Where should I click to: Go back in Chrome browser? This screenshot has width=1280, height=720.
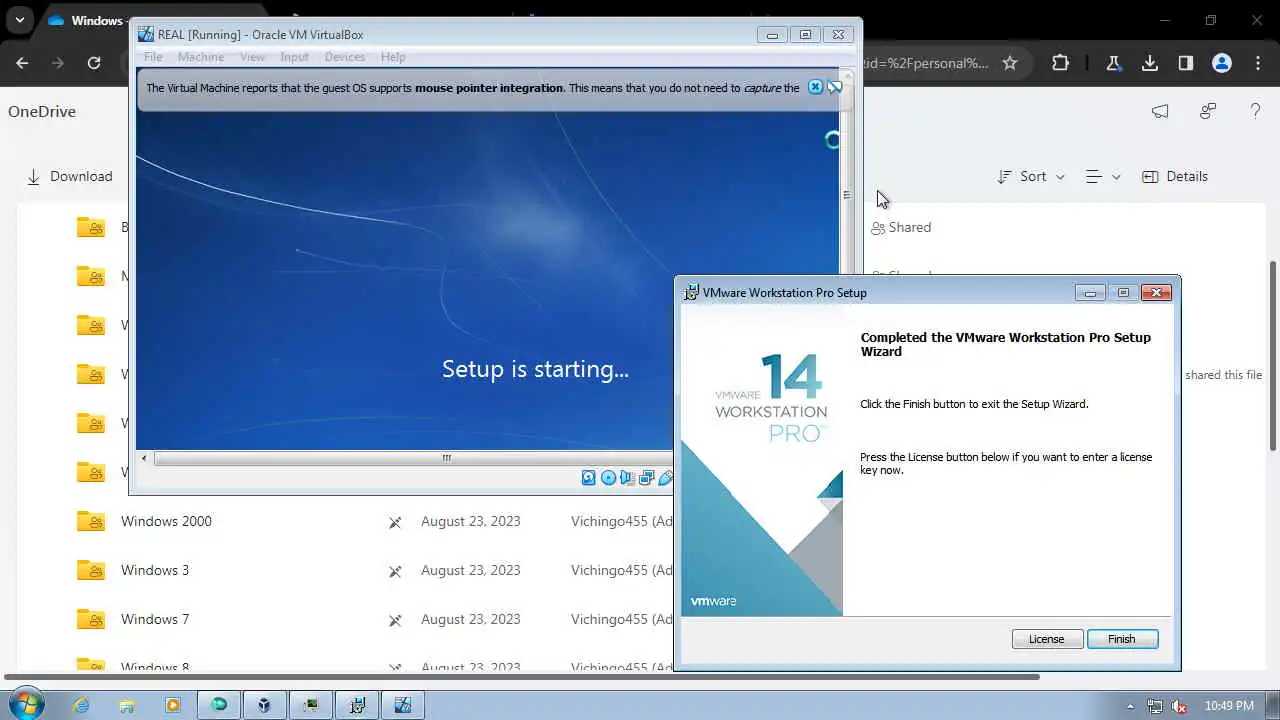click(22, 63)
